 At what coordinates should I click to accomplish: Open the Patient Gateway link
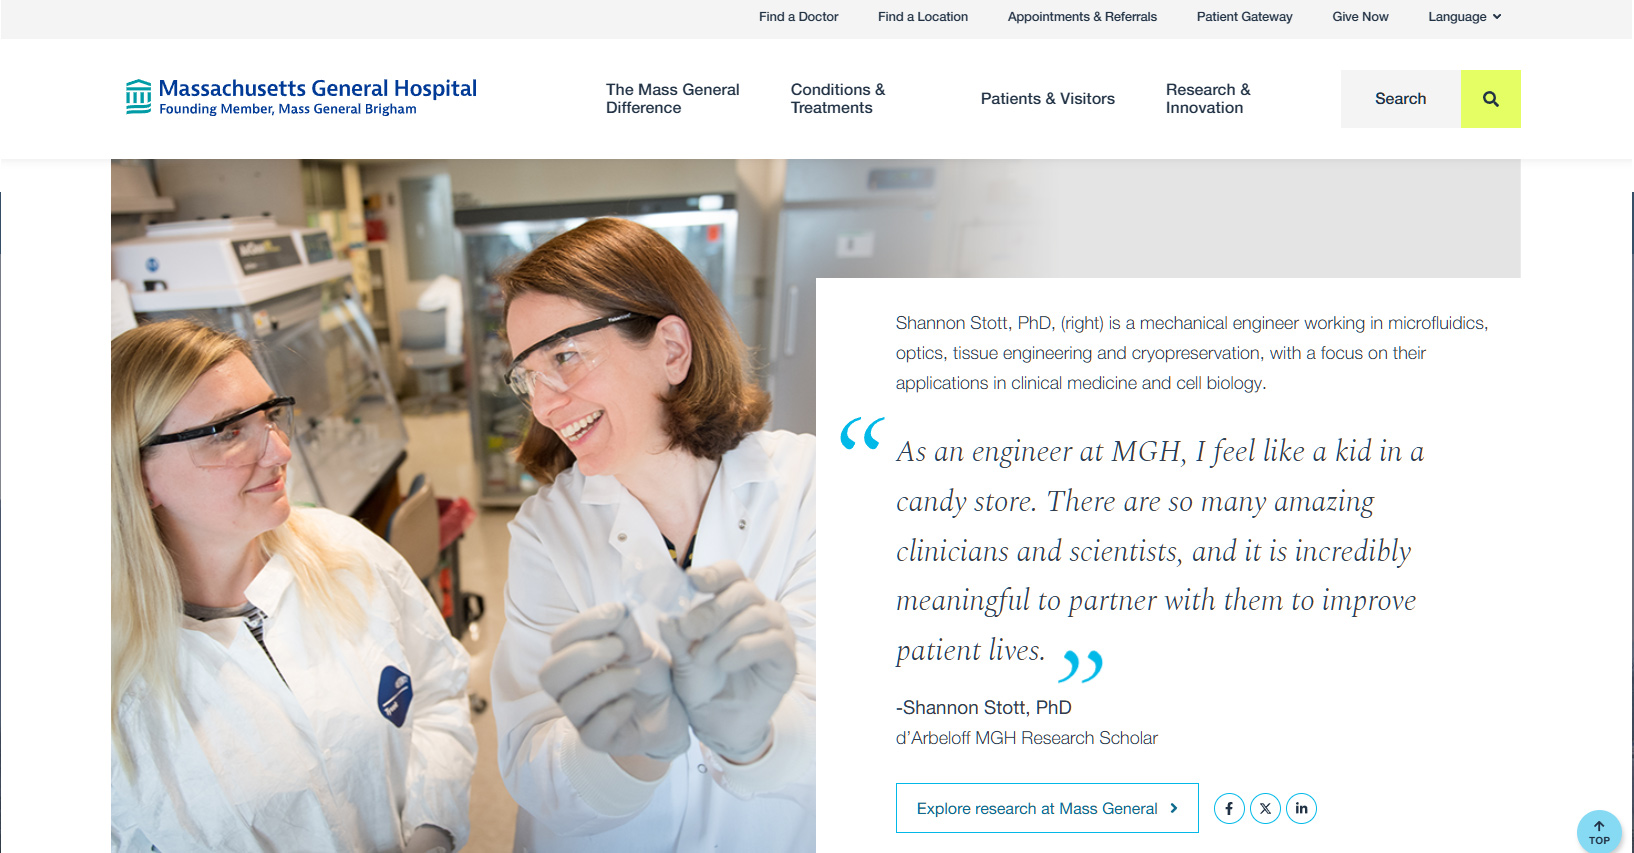(1244, 17)
